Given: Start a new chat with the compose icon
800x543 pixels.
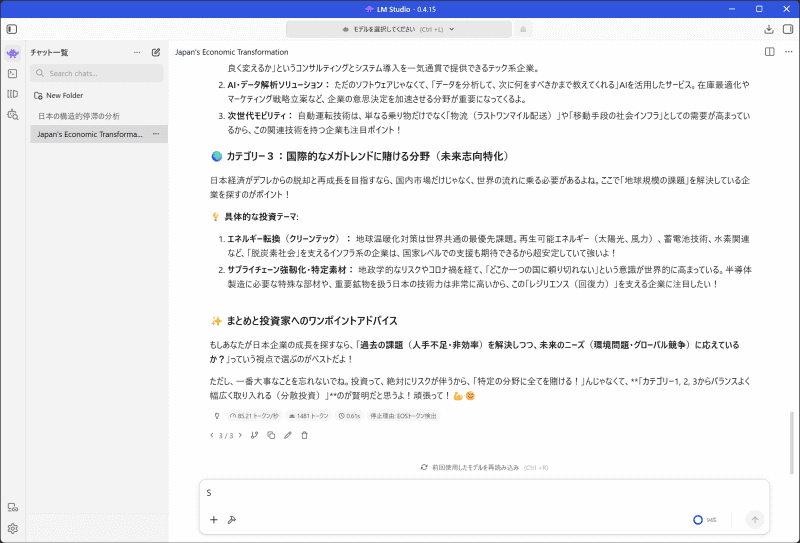Looking at the screenshot, I should pos(156,52).
